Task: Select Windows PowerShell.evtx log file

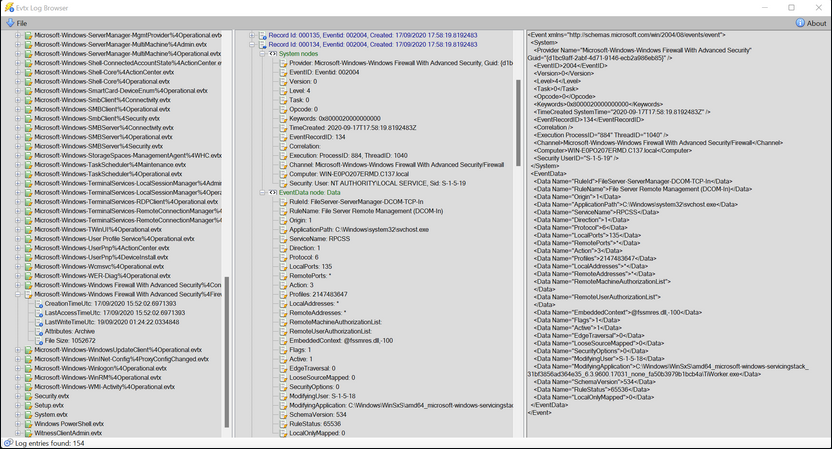Action: [x=69, y=424]
